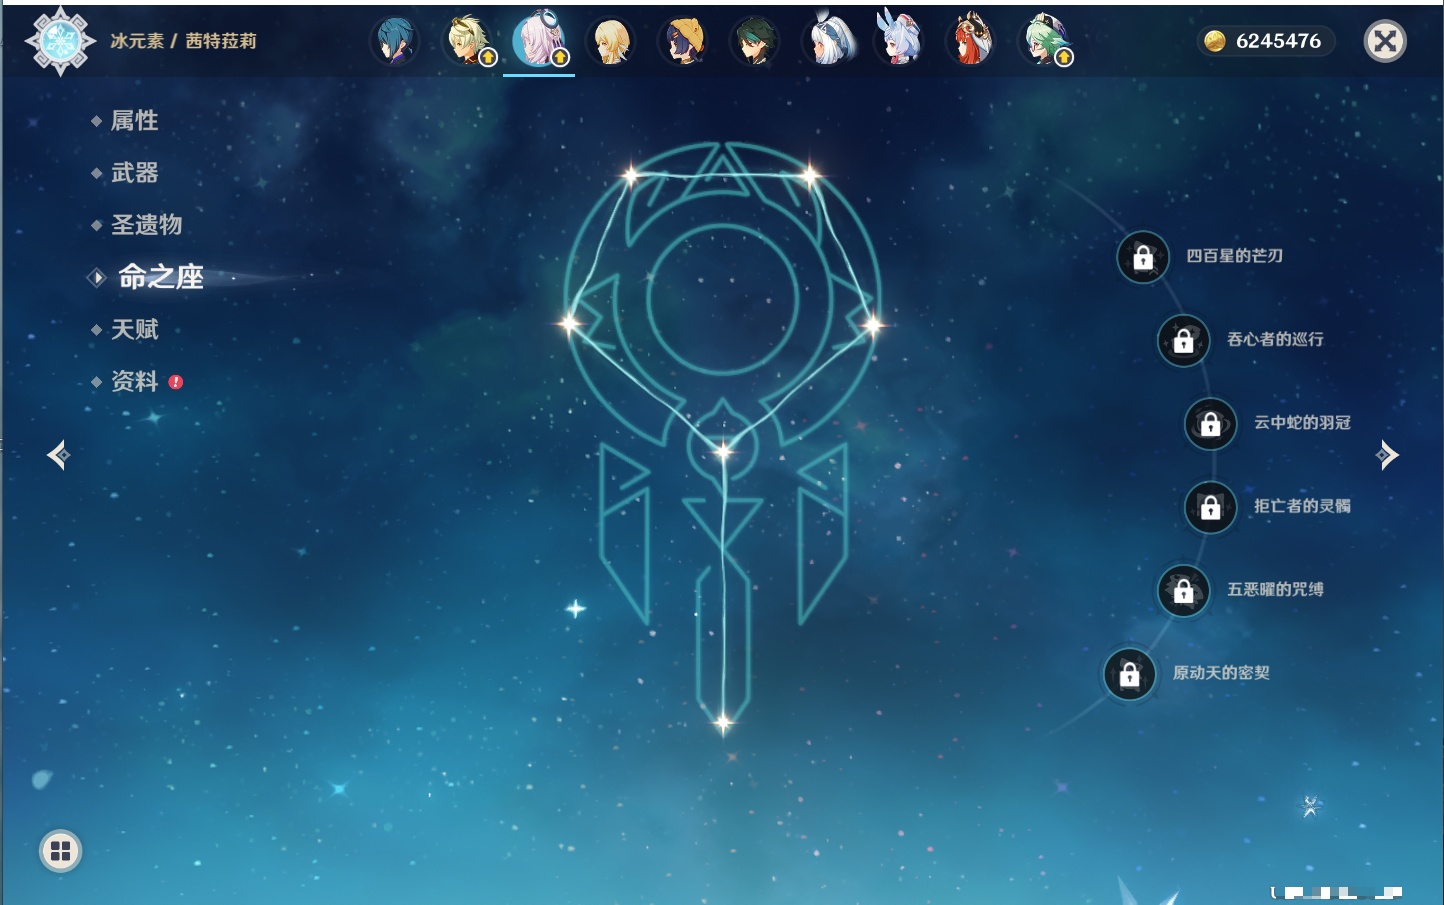This screenshot has height=905, width=1444.
Task: Go to the previous character with the left arrow
Action: [x=58, y=455]
